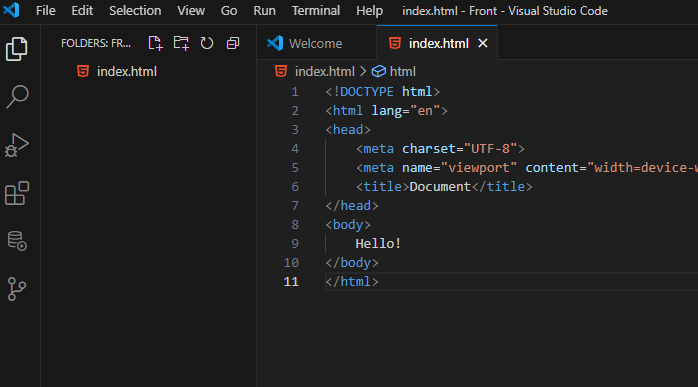The width and height of the screenshot is (698, 387).
Task: Open the Extensions view
Action: [17, 193]
